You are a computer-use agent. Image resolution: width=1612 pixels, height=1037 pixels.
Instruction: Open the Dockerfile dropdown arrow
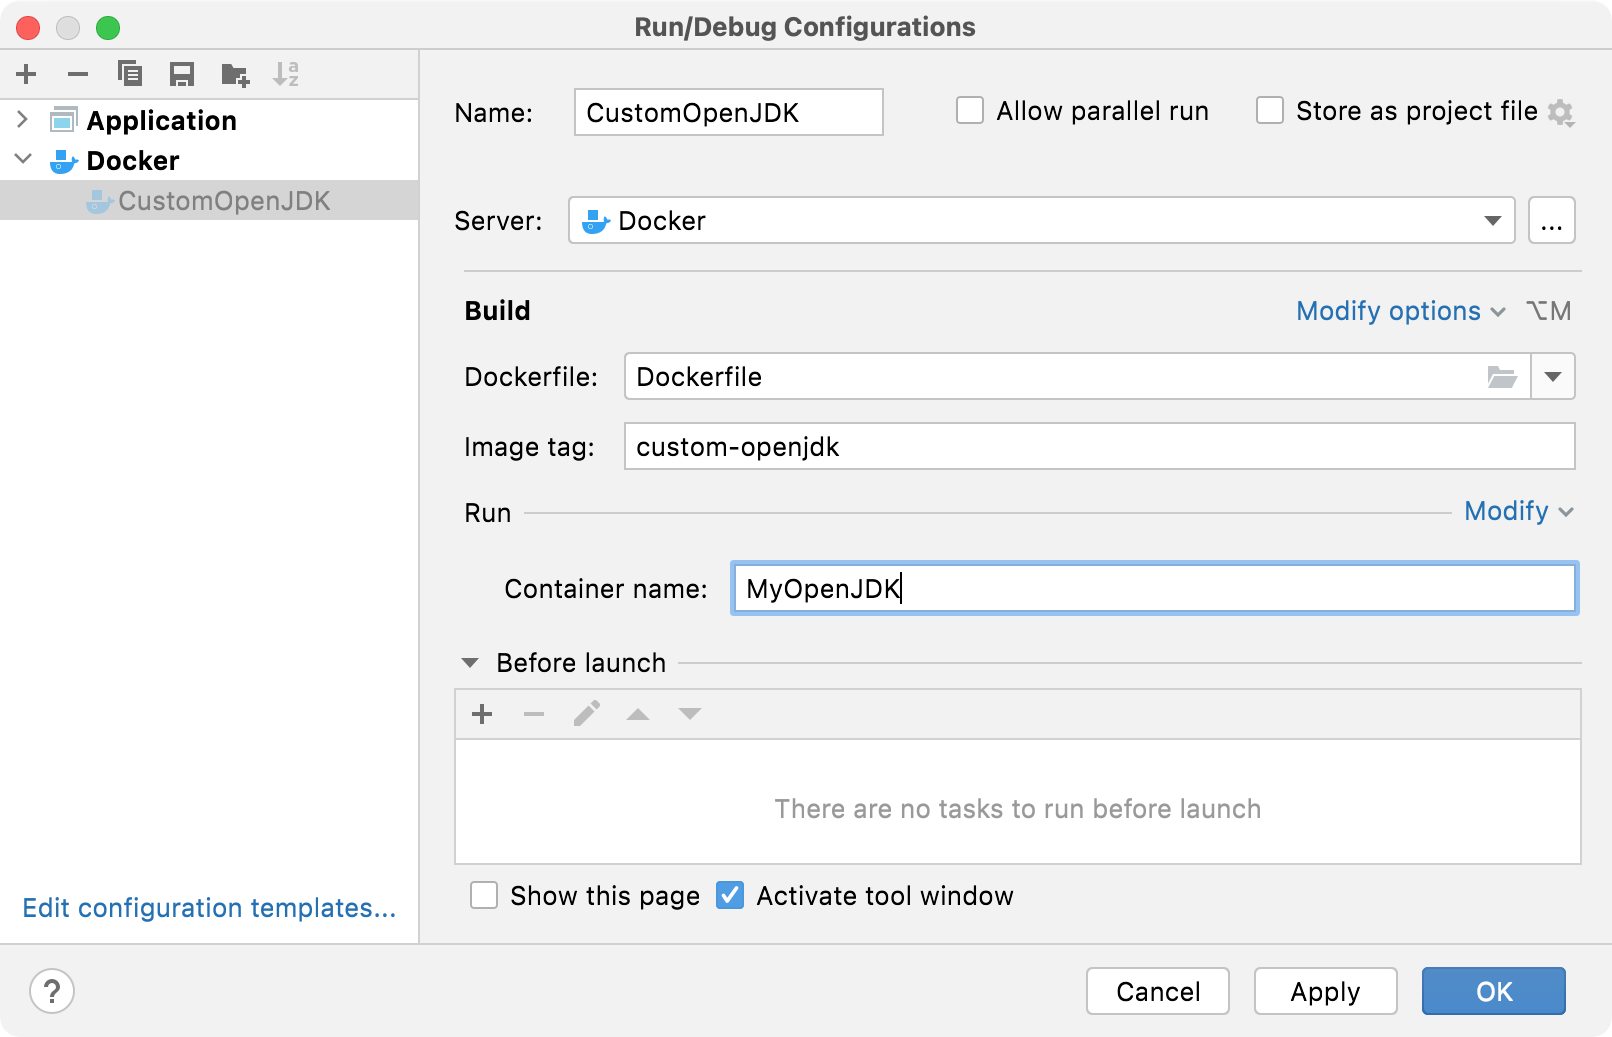coord(1553,377)
